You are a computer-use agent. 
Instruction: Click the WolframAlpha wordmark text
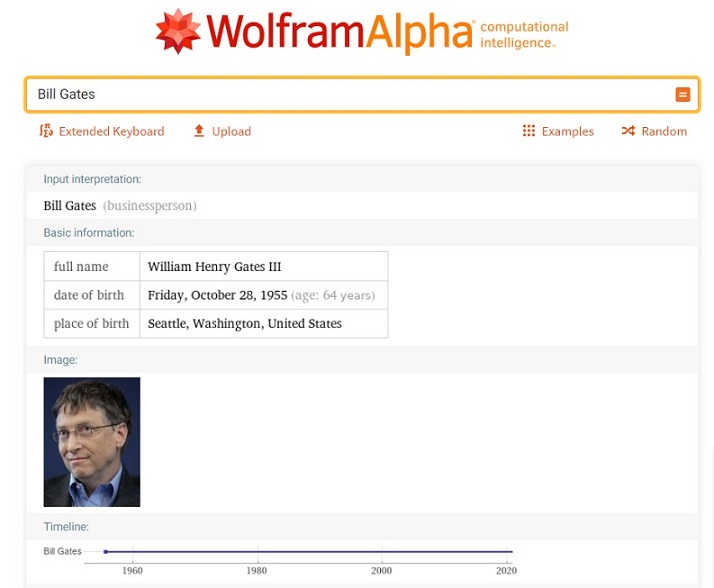(x=340, y=32)
